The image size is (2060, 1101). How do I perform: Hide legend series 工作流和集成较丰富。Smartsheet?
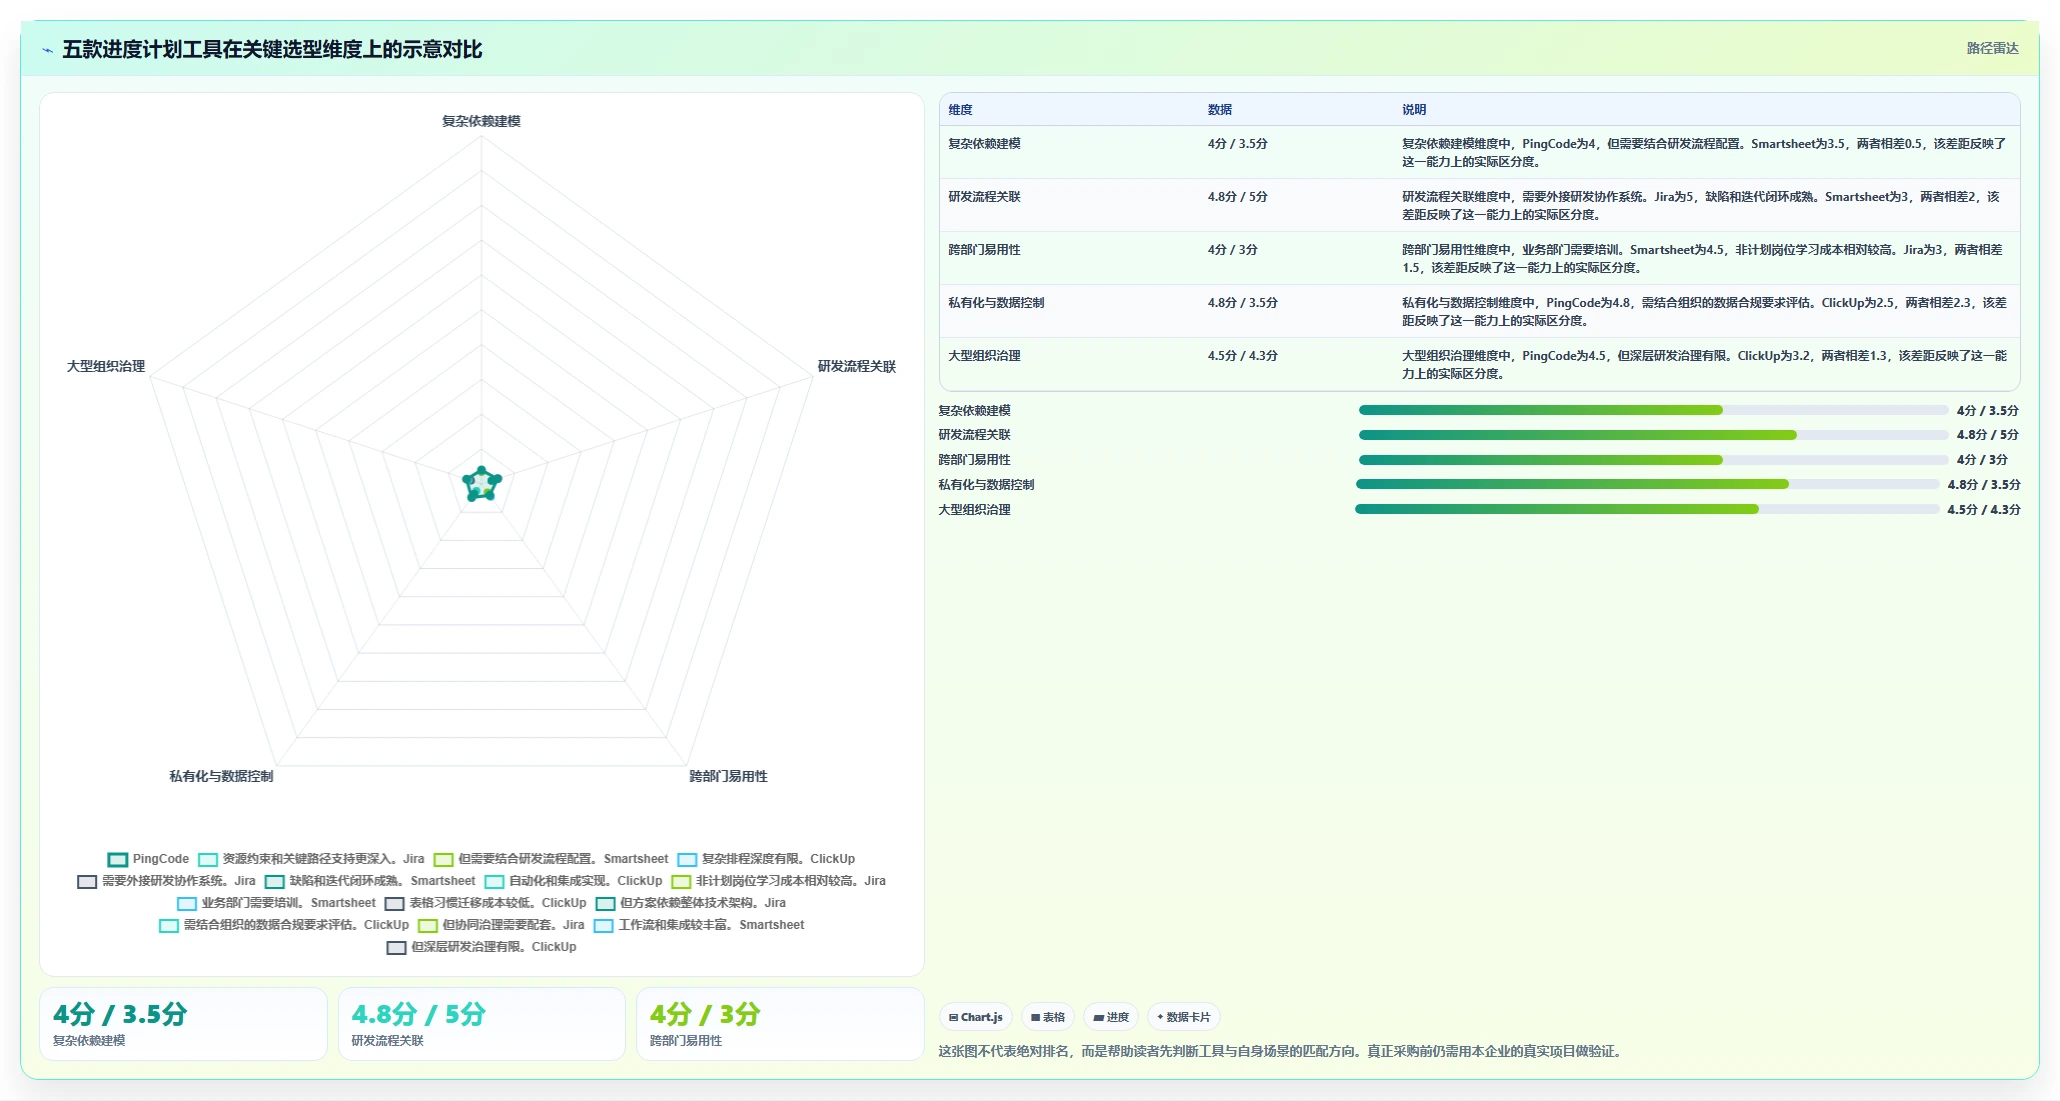(x=699, y=925)
